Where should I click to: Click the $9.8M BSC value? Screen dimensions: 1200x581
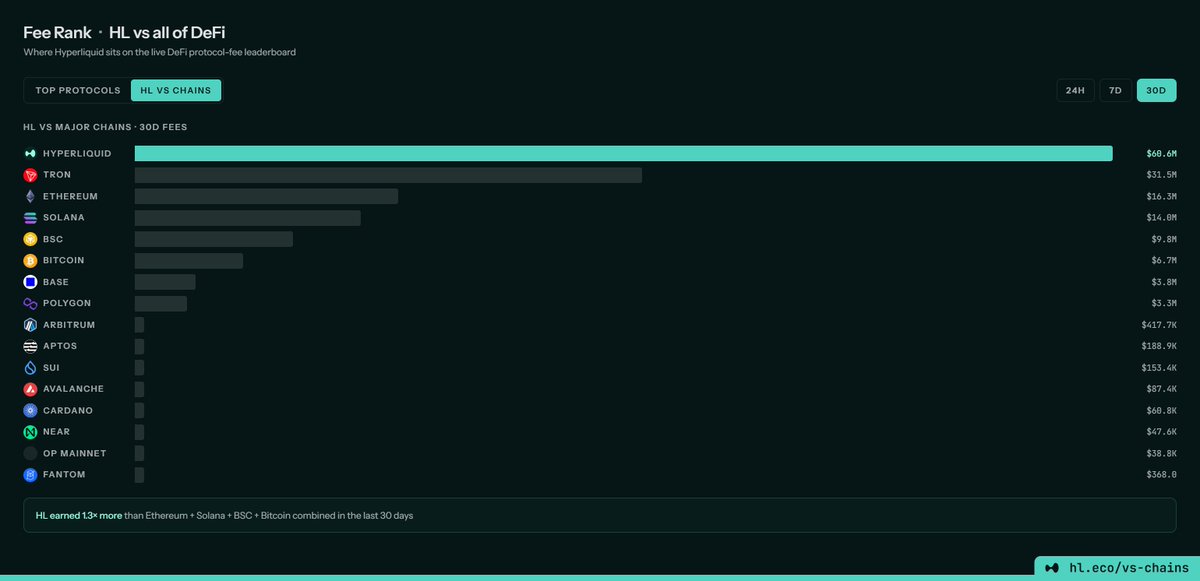pos(1164,239)
